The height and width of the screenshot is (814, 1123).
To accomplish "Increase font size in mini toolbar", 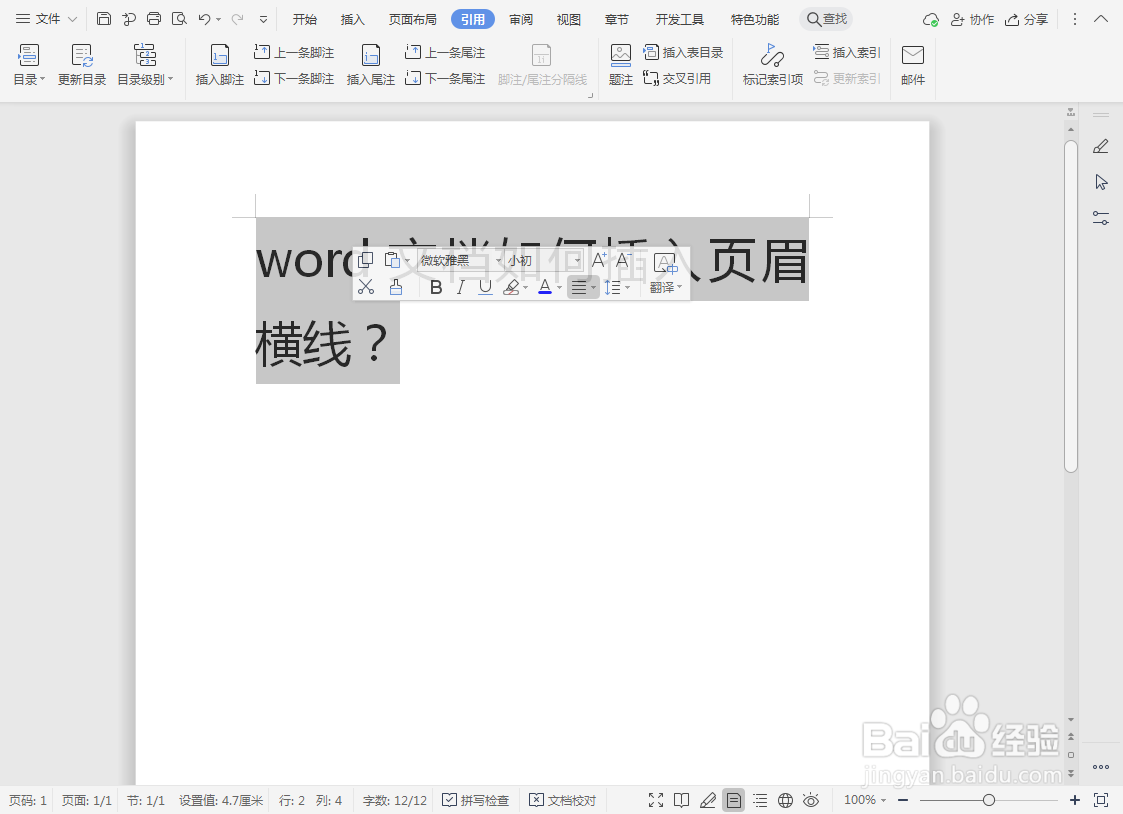I will (x=599, y=260).
